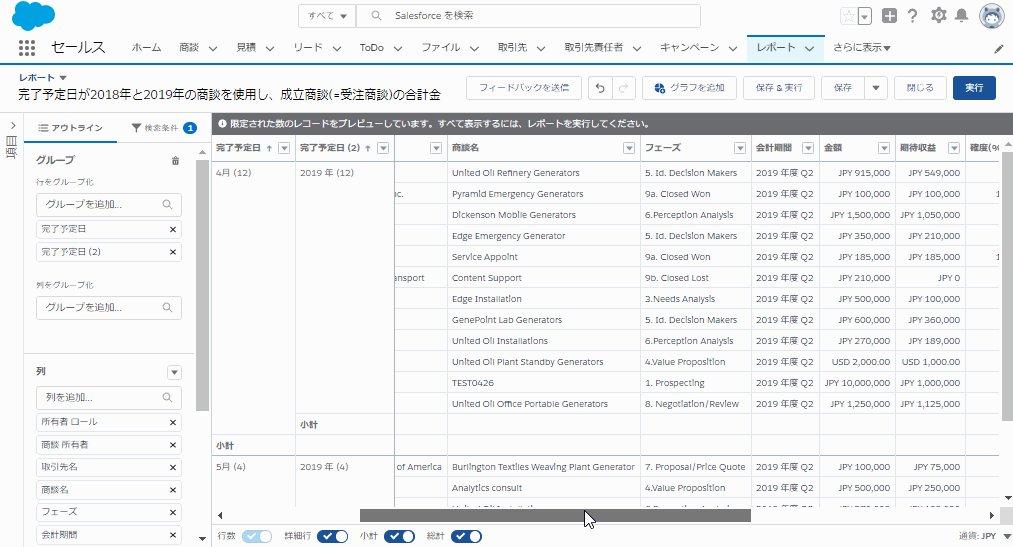Click the horizontal table scrollbar thumb
Screen dimensions: 1013x547
[555, 515]
